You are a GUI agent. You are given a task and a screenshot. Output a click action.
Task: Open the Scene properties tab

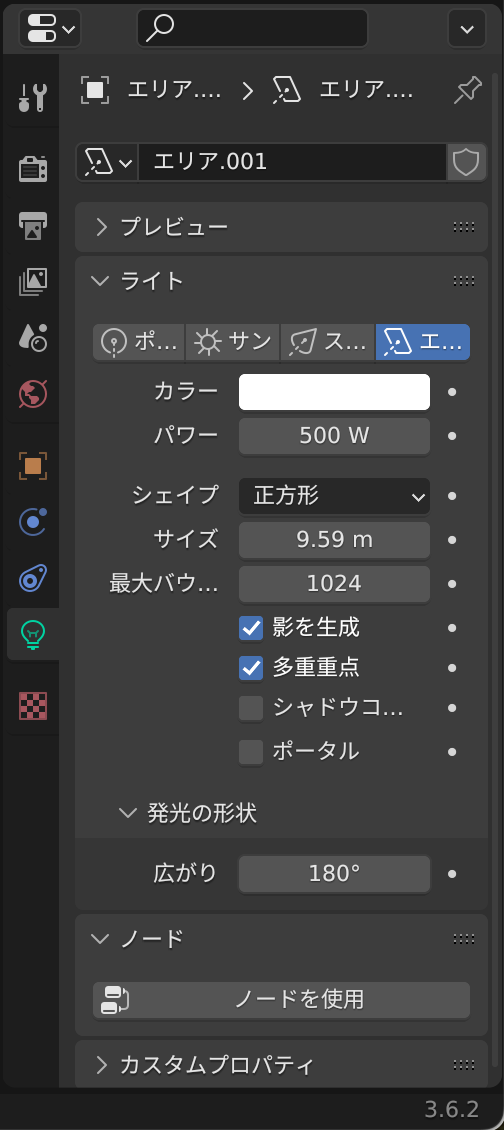32,337
